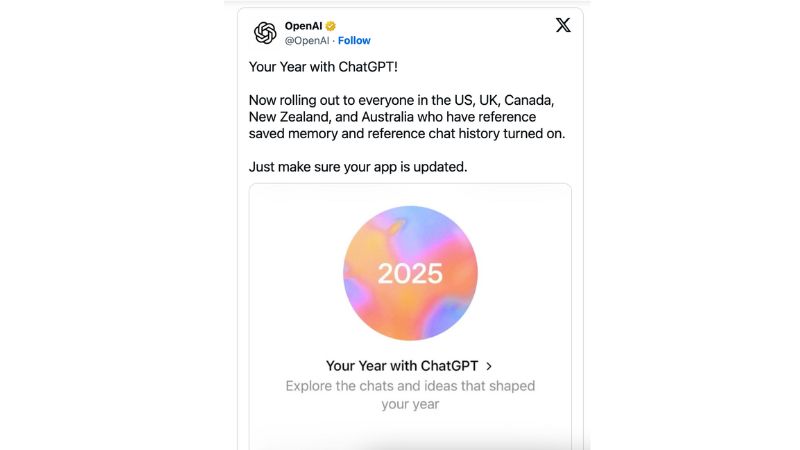Click the 2025 number inside the circle
Screen dimensions: 800x450
(x=410, y=274)
